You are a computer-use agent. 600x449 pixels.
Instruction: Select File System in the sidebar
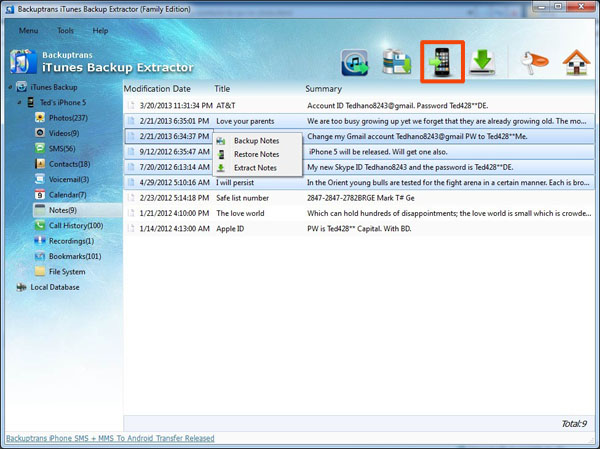coord(67,272)
